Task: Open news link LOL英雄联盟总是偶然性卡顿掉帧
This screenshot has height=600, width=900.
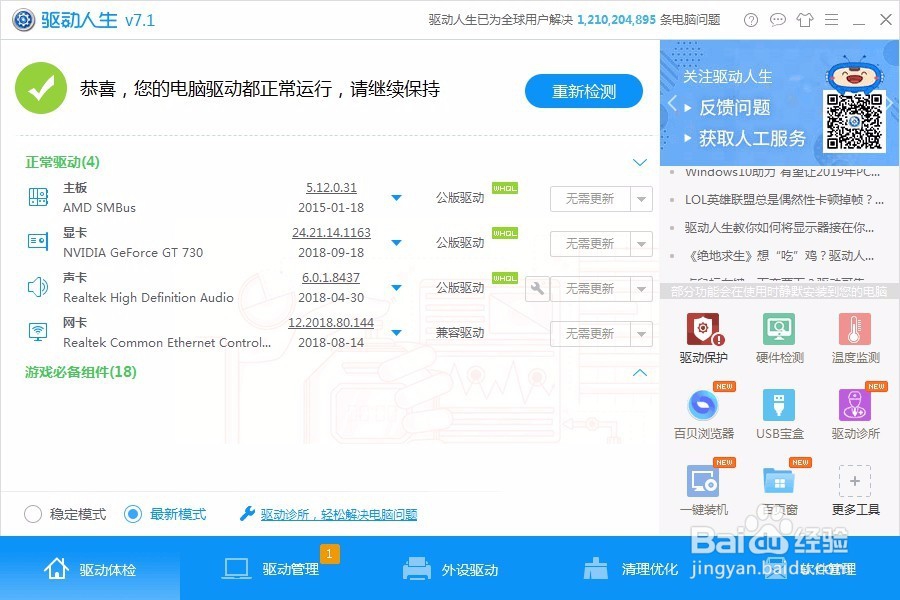Action: tap(784, 199)
